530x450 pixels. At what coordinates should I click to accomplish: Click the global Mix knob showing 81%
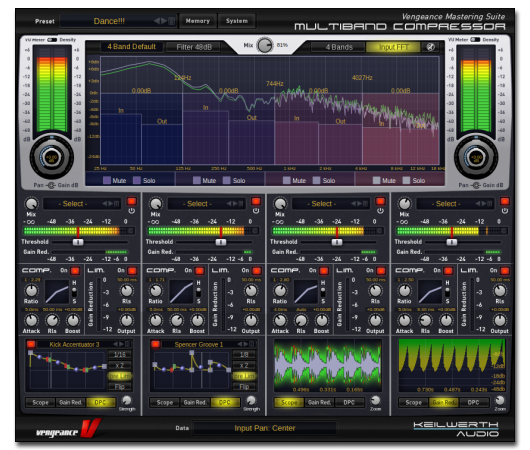(x=265, y=45)
